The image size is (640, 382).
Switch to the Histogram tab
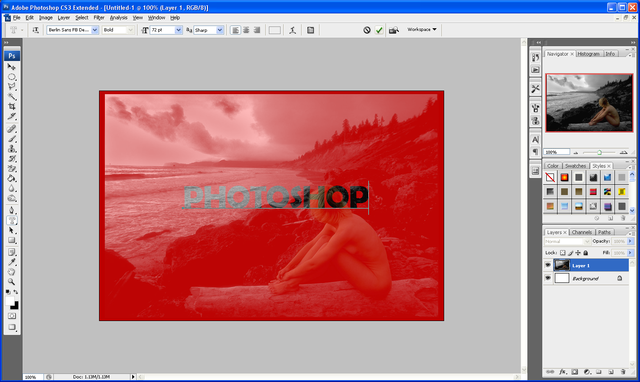click(589, 54)
